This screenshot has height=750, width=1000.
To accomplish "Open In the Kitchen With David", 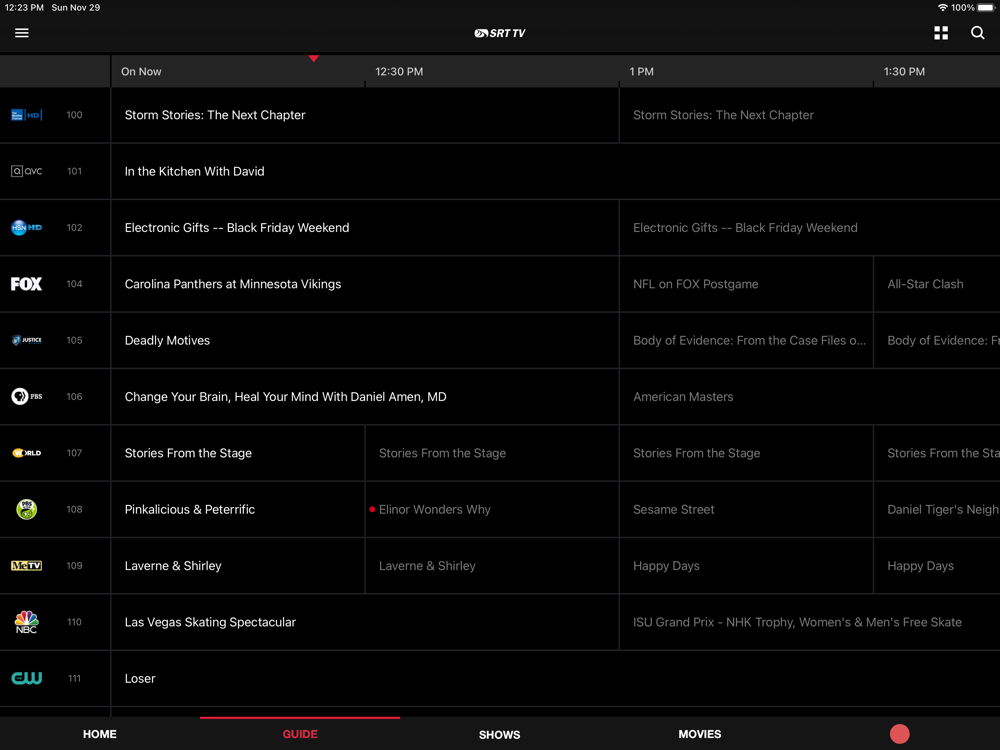I will click(x=555, y=171).
